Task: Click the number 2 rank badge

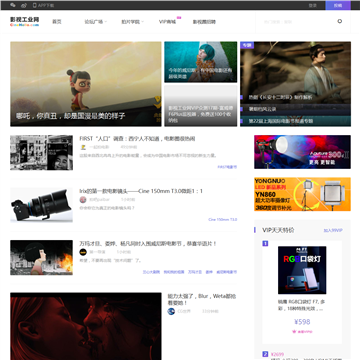Action: point(265,354)
